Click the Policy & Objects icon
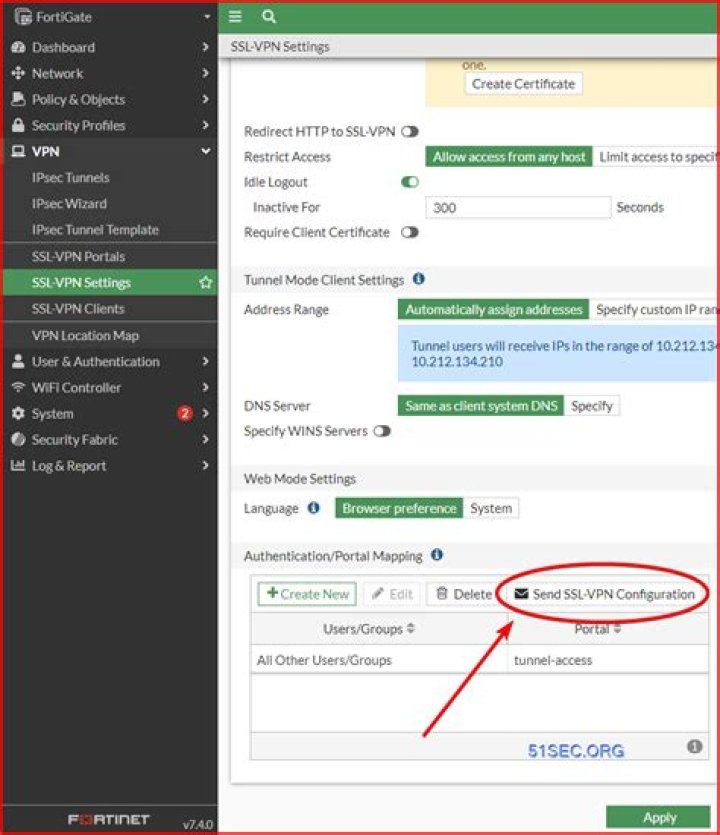Image resolution: width=720 pixels, height=835 pixels. [18, 99]
